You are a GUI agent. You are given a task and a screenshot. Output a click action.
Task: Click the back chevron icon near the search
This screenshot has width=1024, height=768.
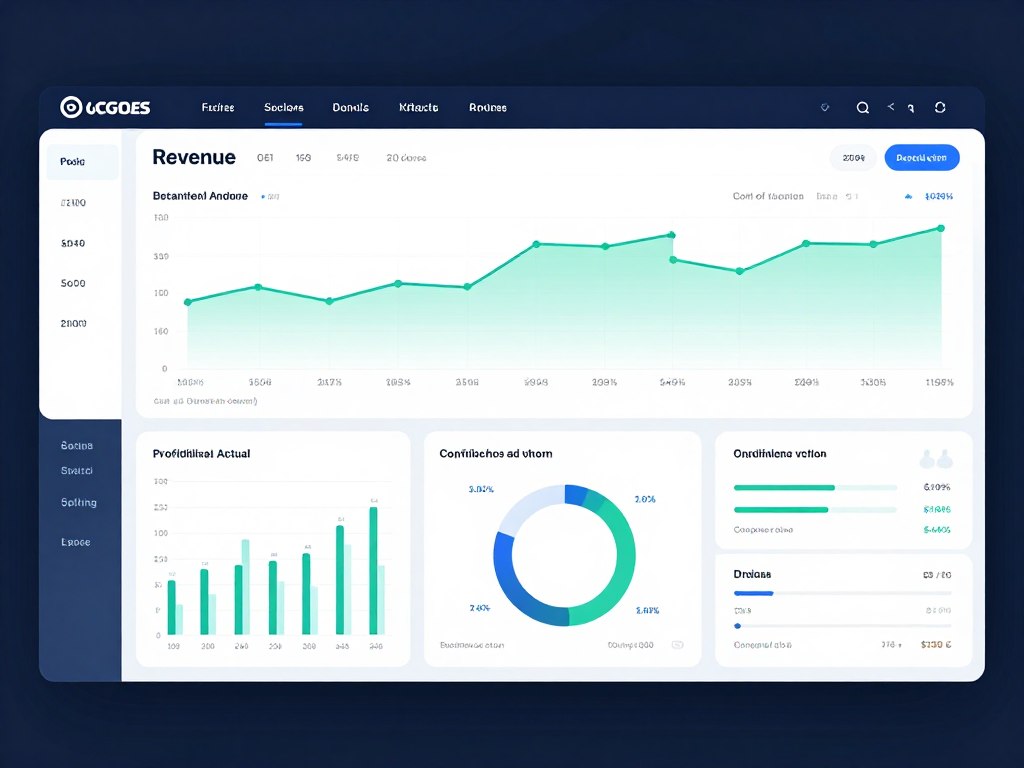pos(889,107)
